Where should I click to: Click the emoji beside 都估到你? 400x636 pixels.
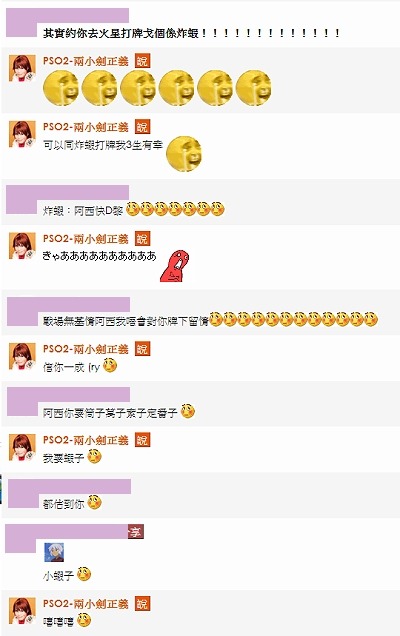pyautogui.click(x=94, y=503)
